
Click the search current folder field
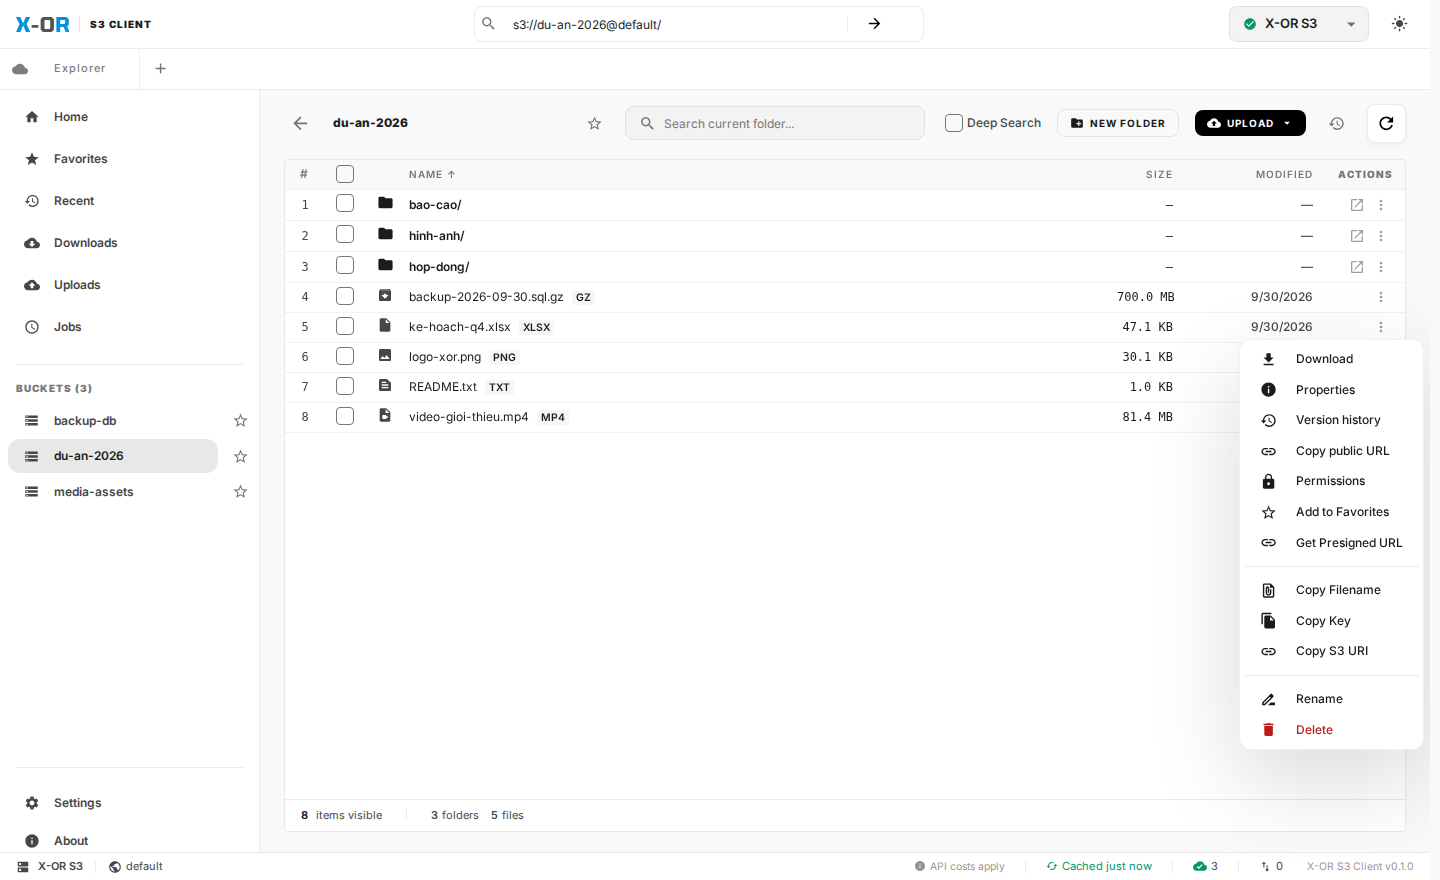point(775,123)
